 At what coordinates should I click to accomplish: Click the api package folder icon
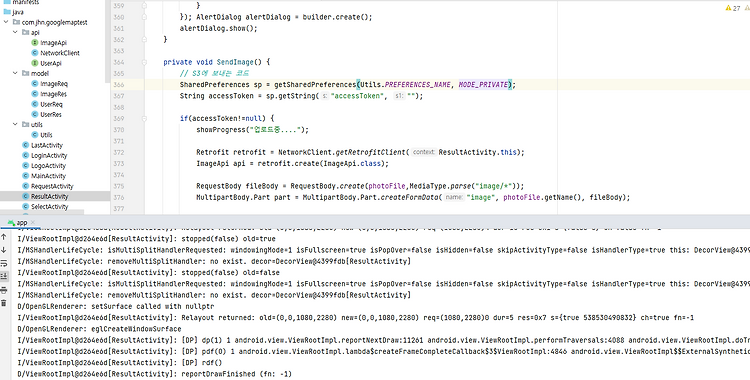click(26, 33)
